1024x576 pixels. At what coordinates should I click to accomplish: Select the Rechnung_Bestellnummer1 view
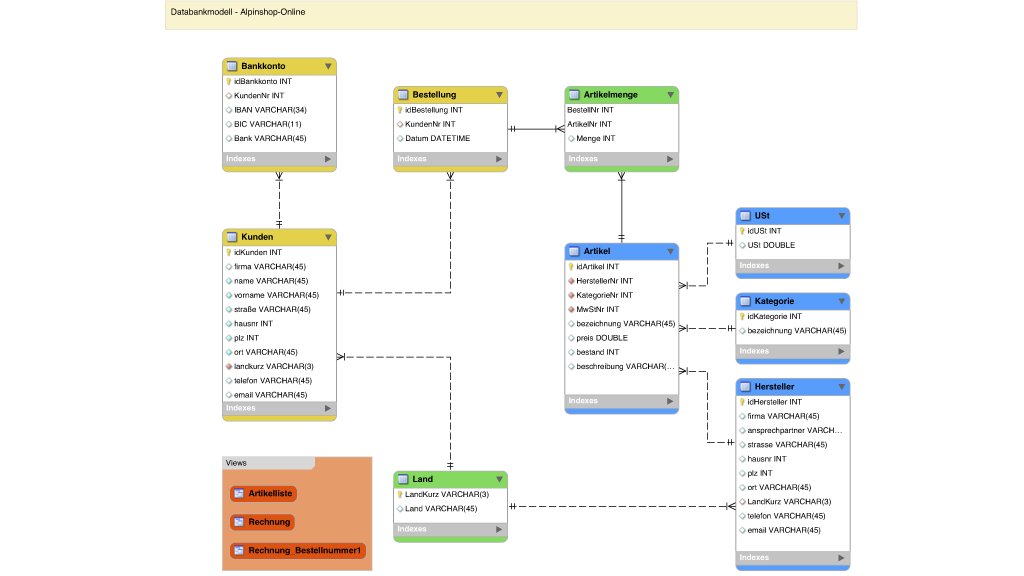click(x=299, y=550)
